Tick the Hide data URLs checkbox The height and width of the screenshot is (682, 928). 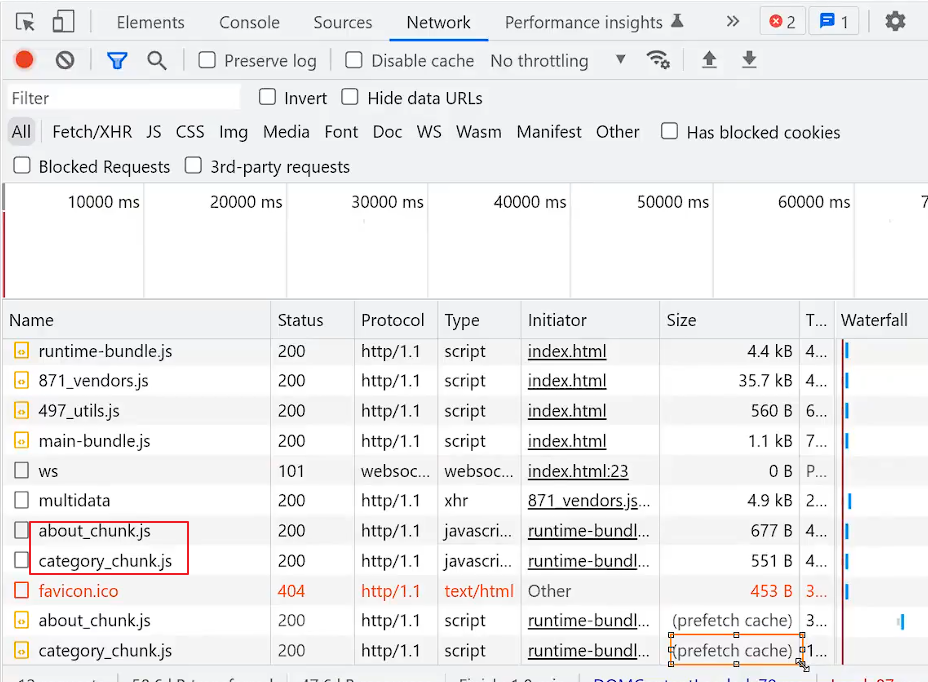click(x=350, y=97)
